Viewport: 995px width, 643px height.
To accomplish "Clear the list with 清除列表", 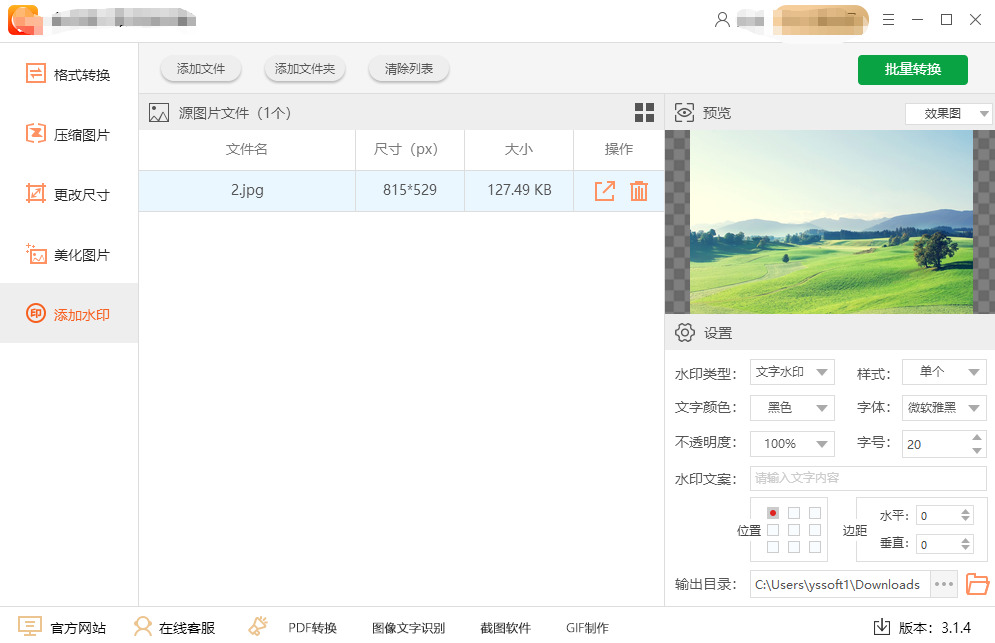I will [x=409, y=69].
